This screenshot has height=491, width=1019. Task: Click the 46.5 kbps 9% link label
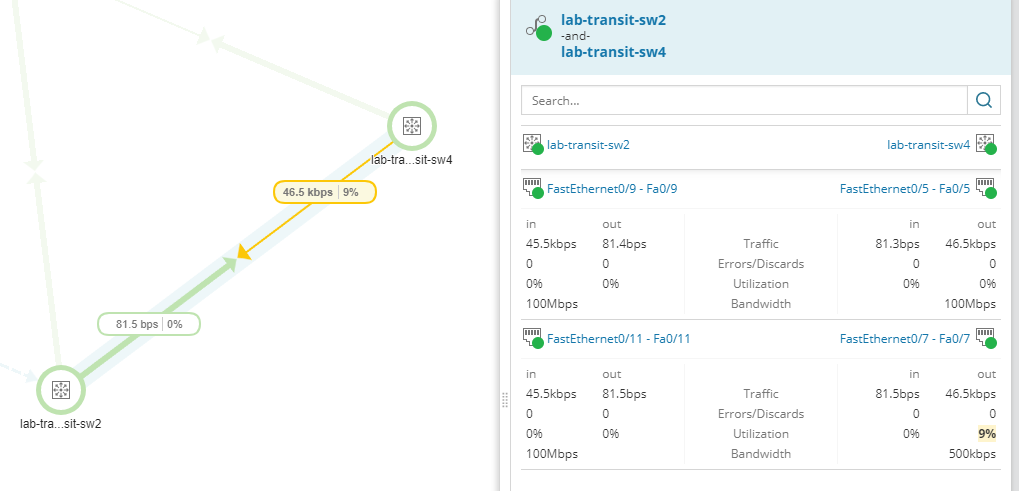click(x=324, y=192)
